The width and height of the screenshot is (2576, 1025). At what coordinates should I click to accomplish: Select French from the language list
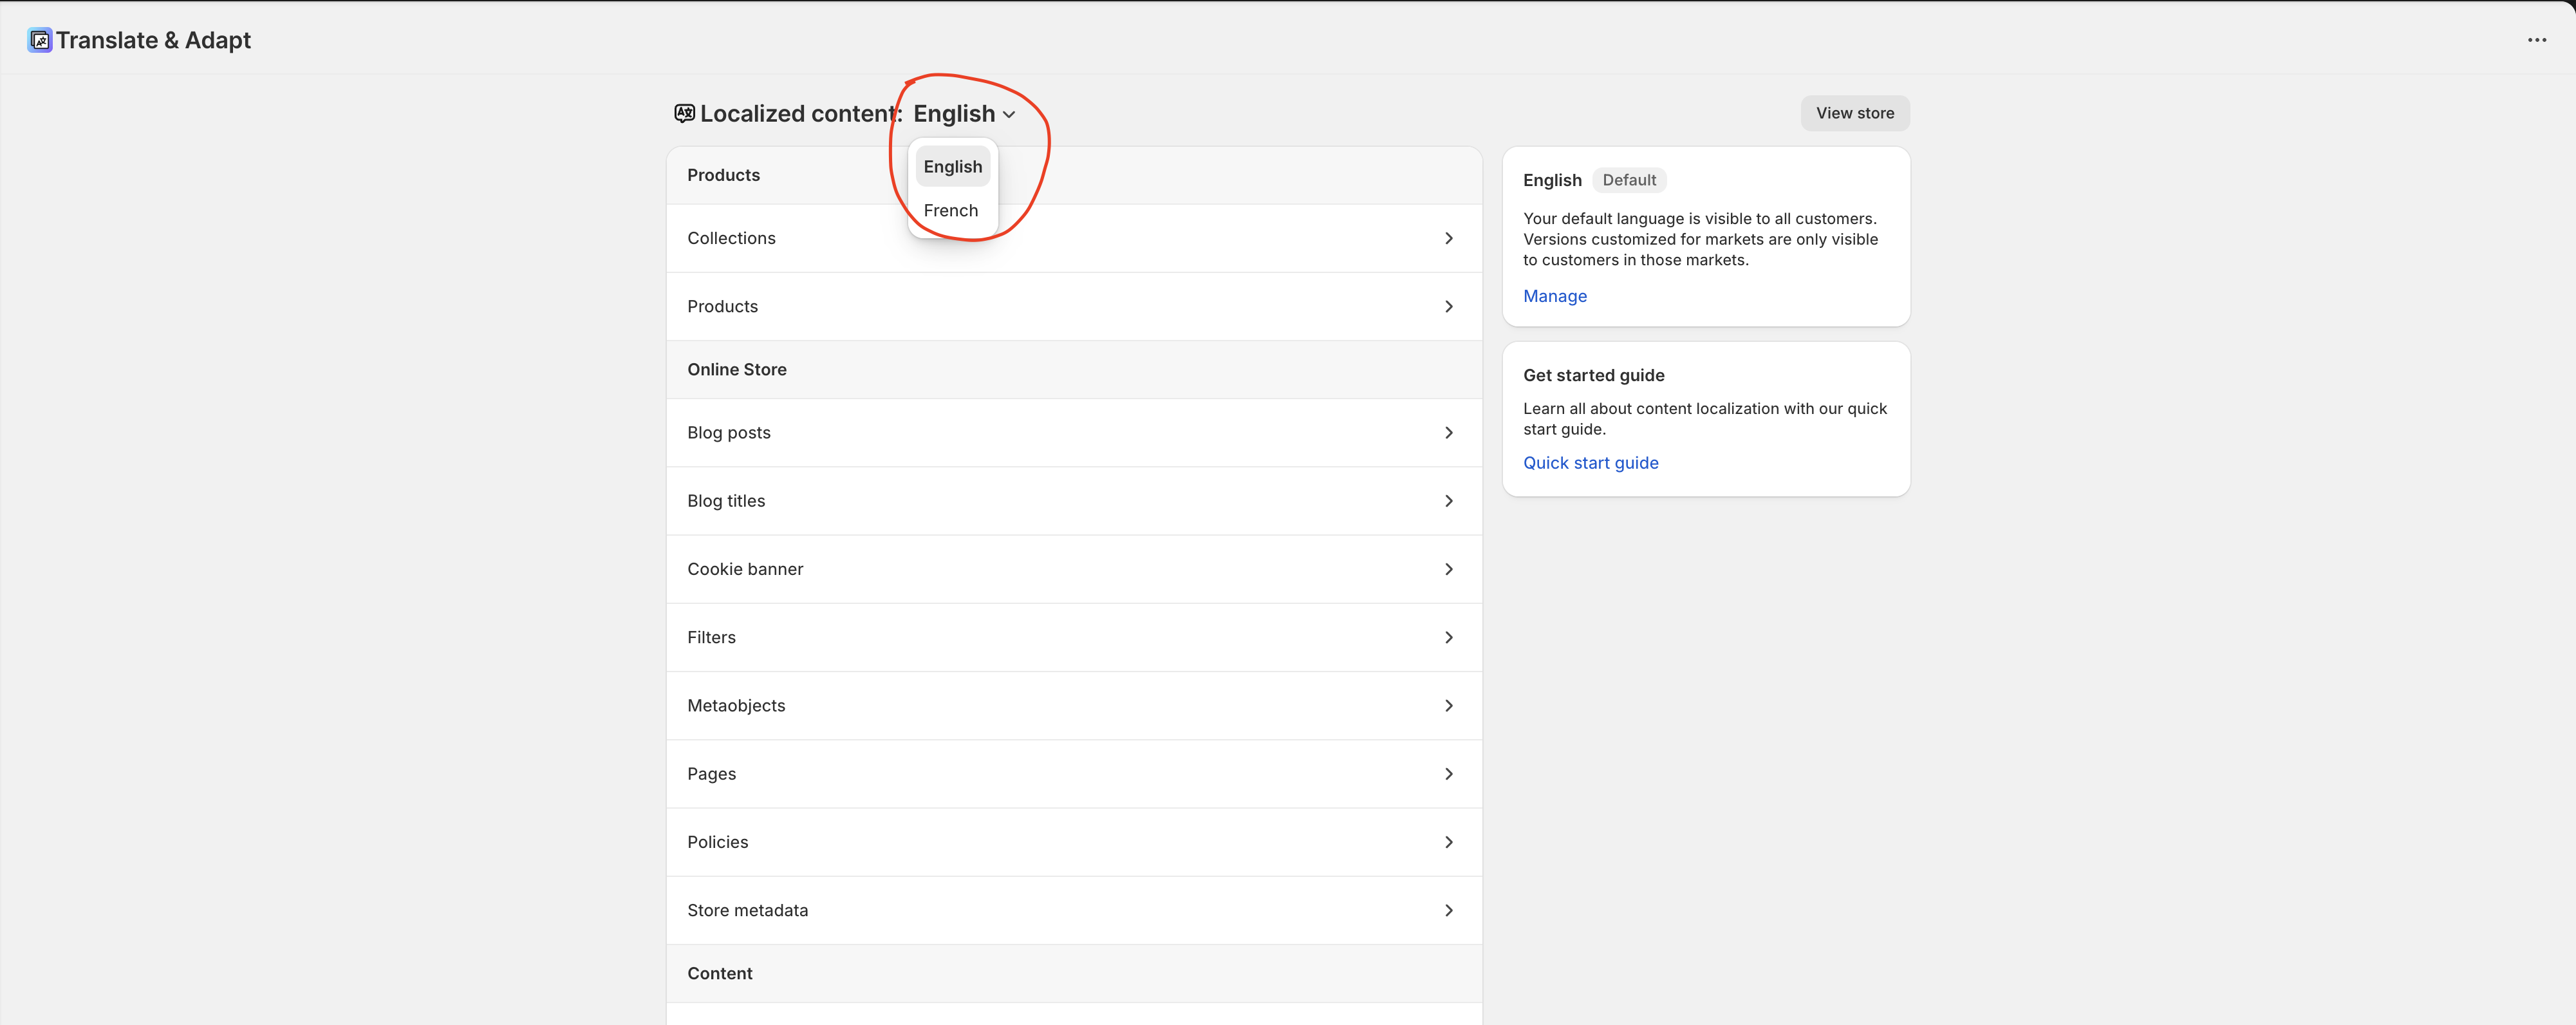click(951, 210)
